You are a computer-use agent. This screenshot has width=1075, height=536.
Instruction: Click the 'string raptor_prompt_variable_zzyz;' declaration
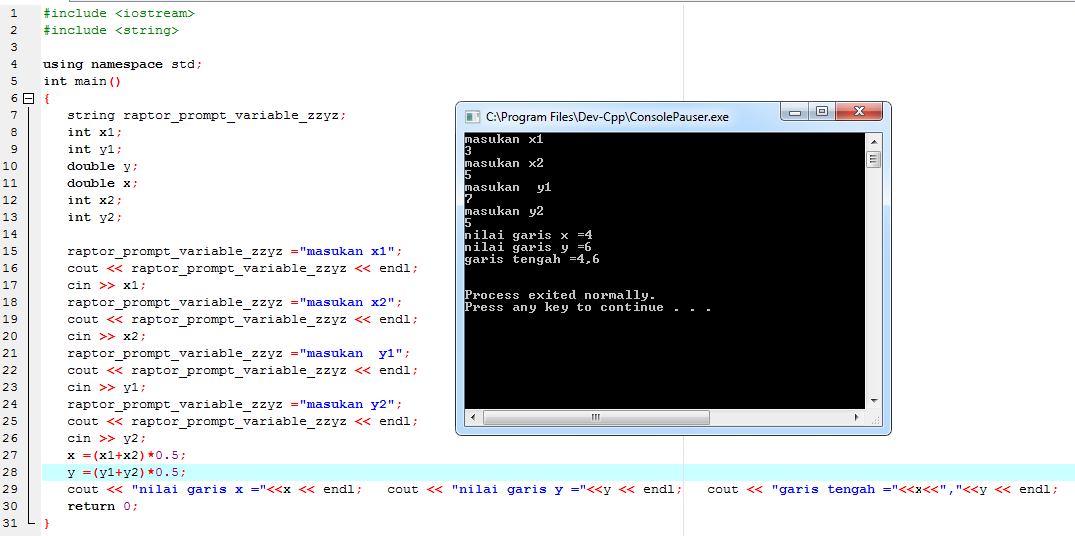click(x=207, y=115)
